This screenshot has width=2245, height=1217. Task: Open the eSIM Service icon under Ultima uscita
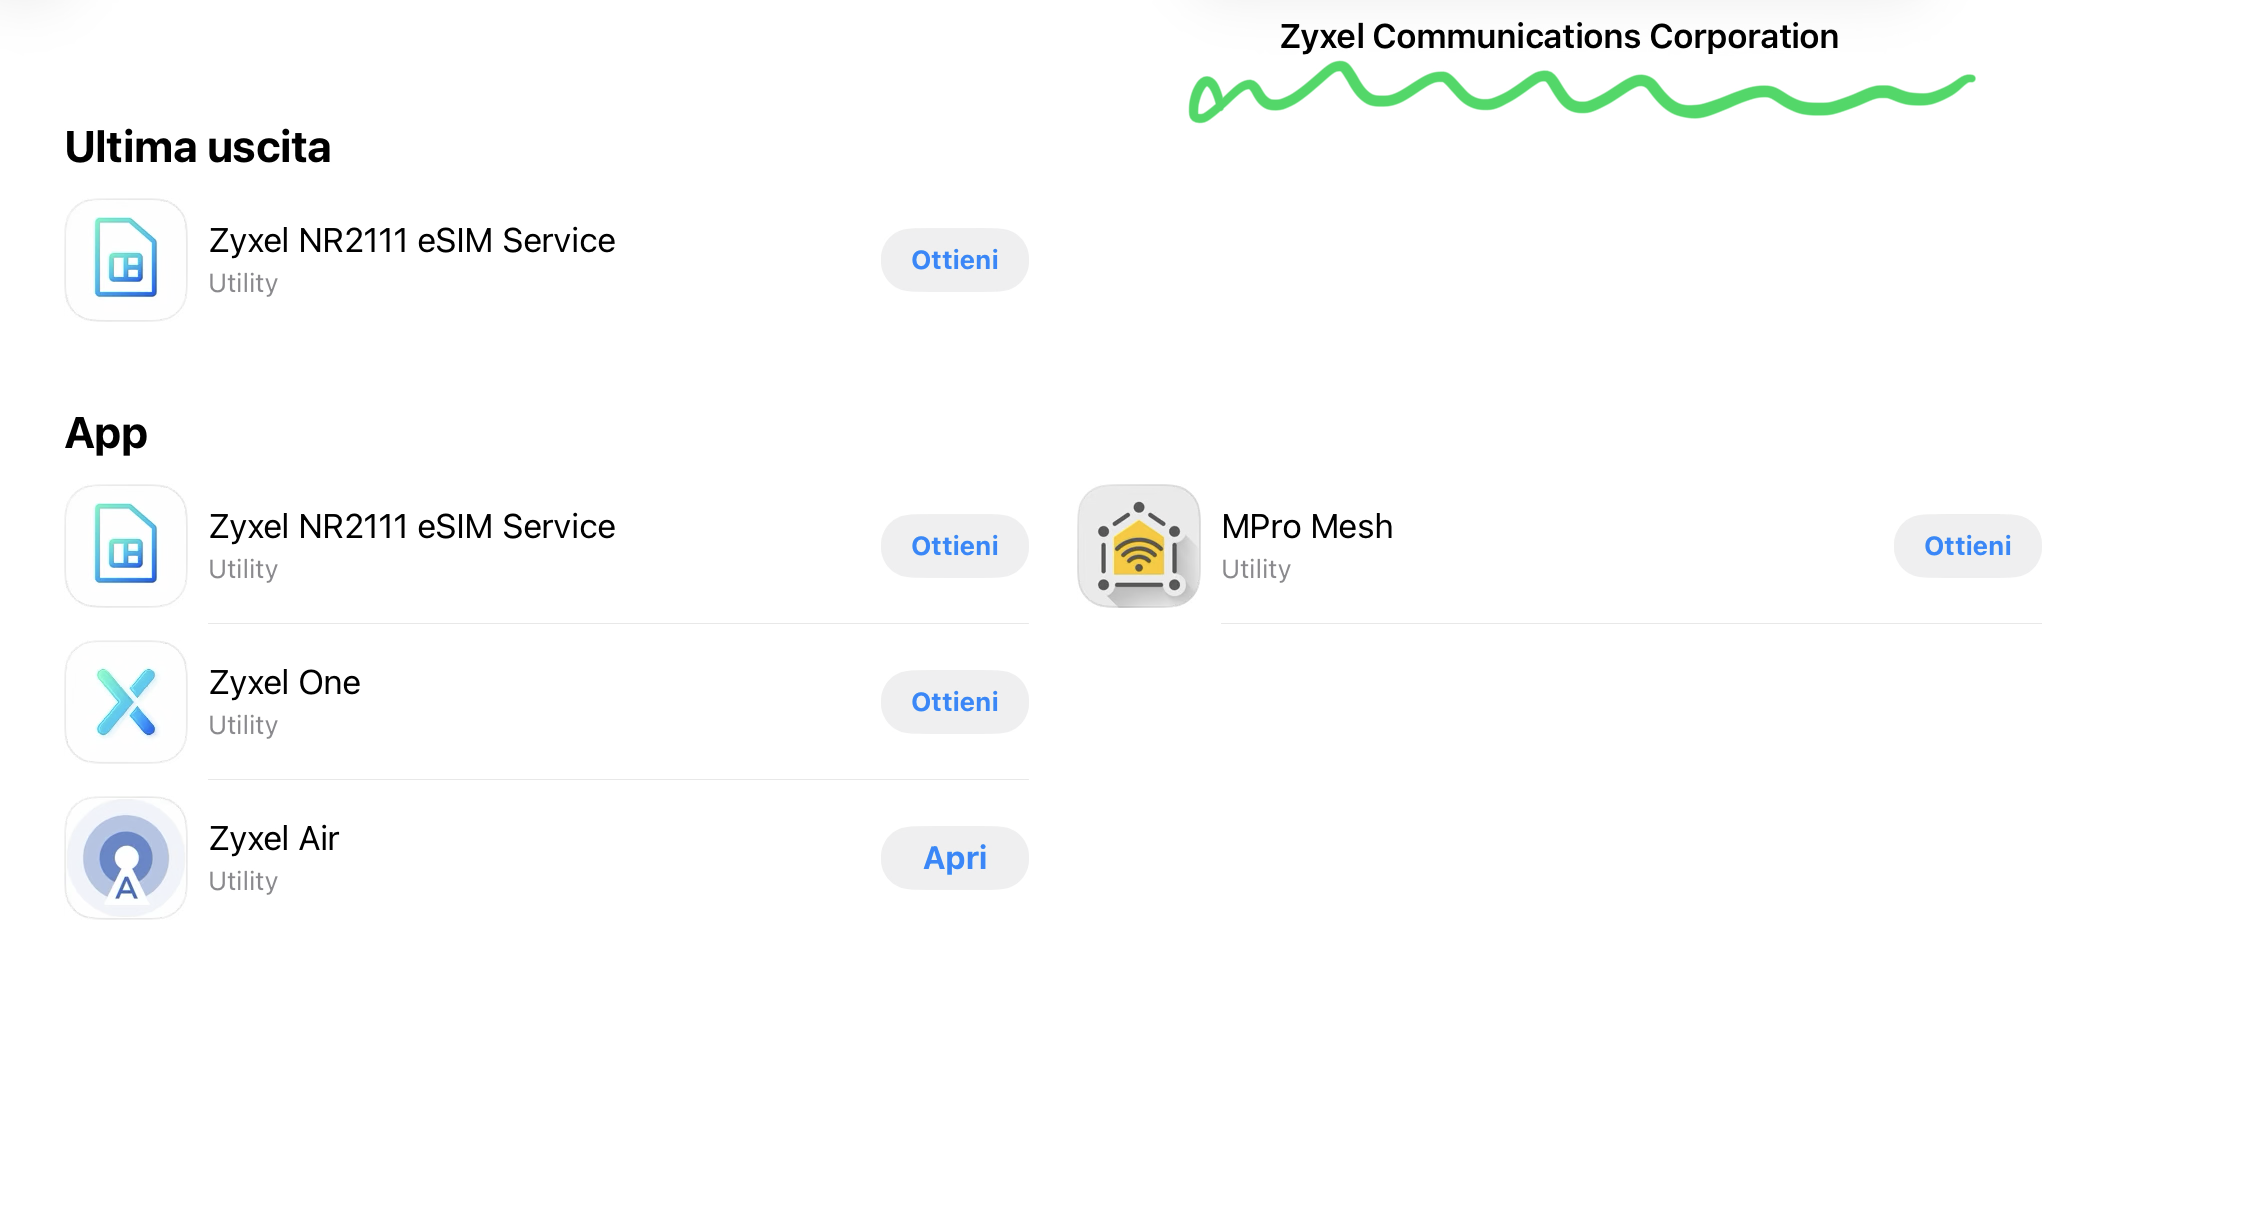pos(126,260)
